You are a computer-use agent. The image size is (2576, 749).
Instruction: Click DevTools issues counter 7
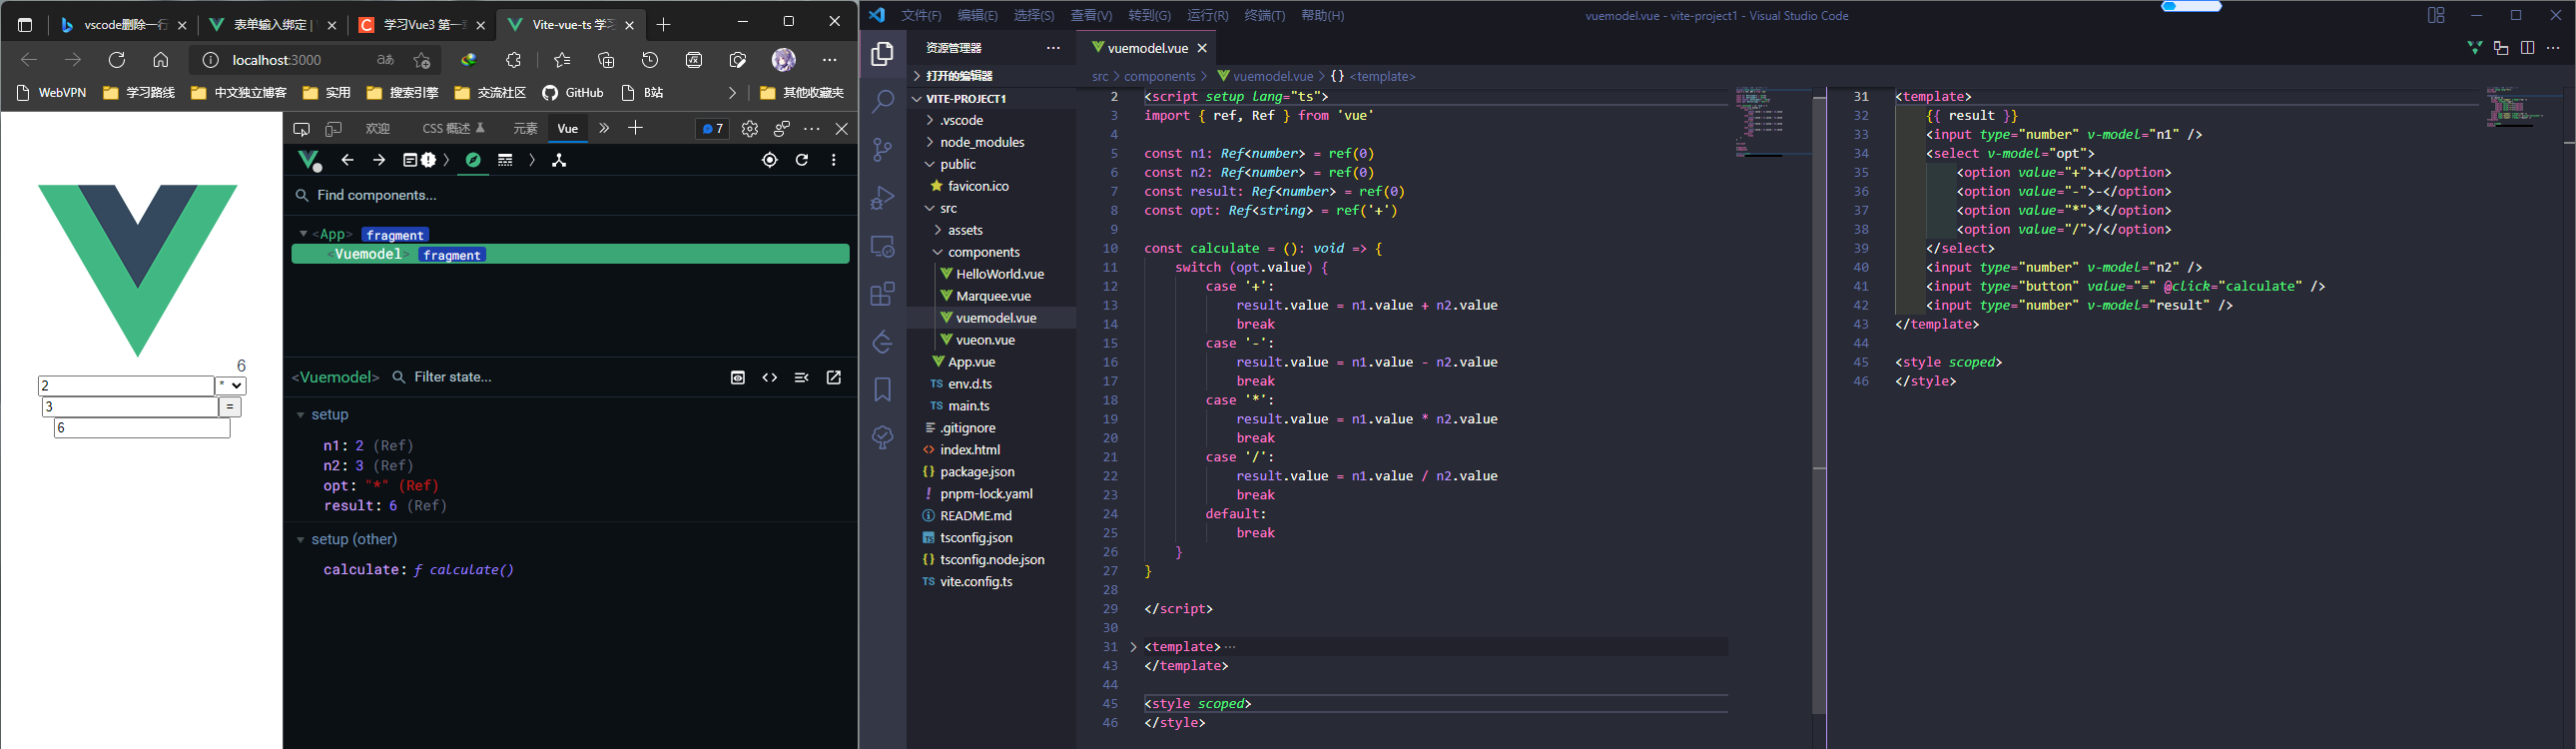712,129
